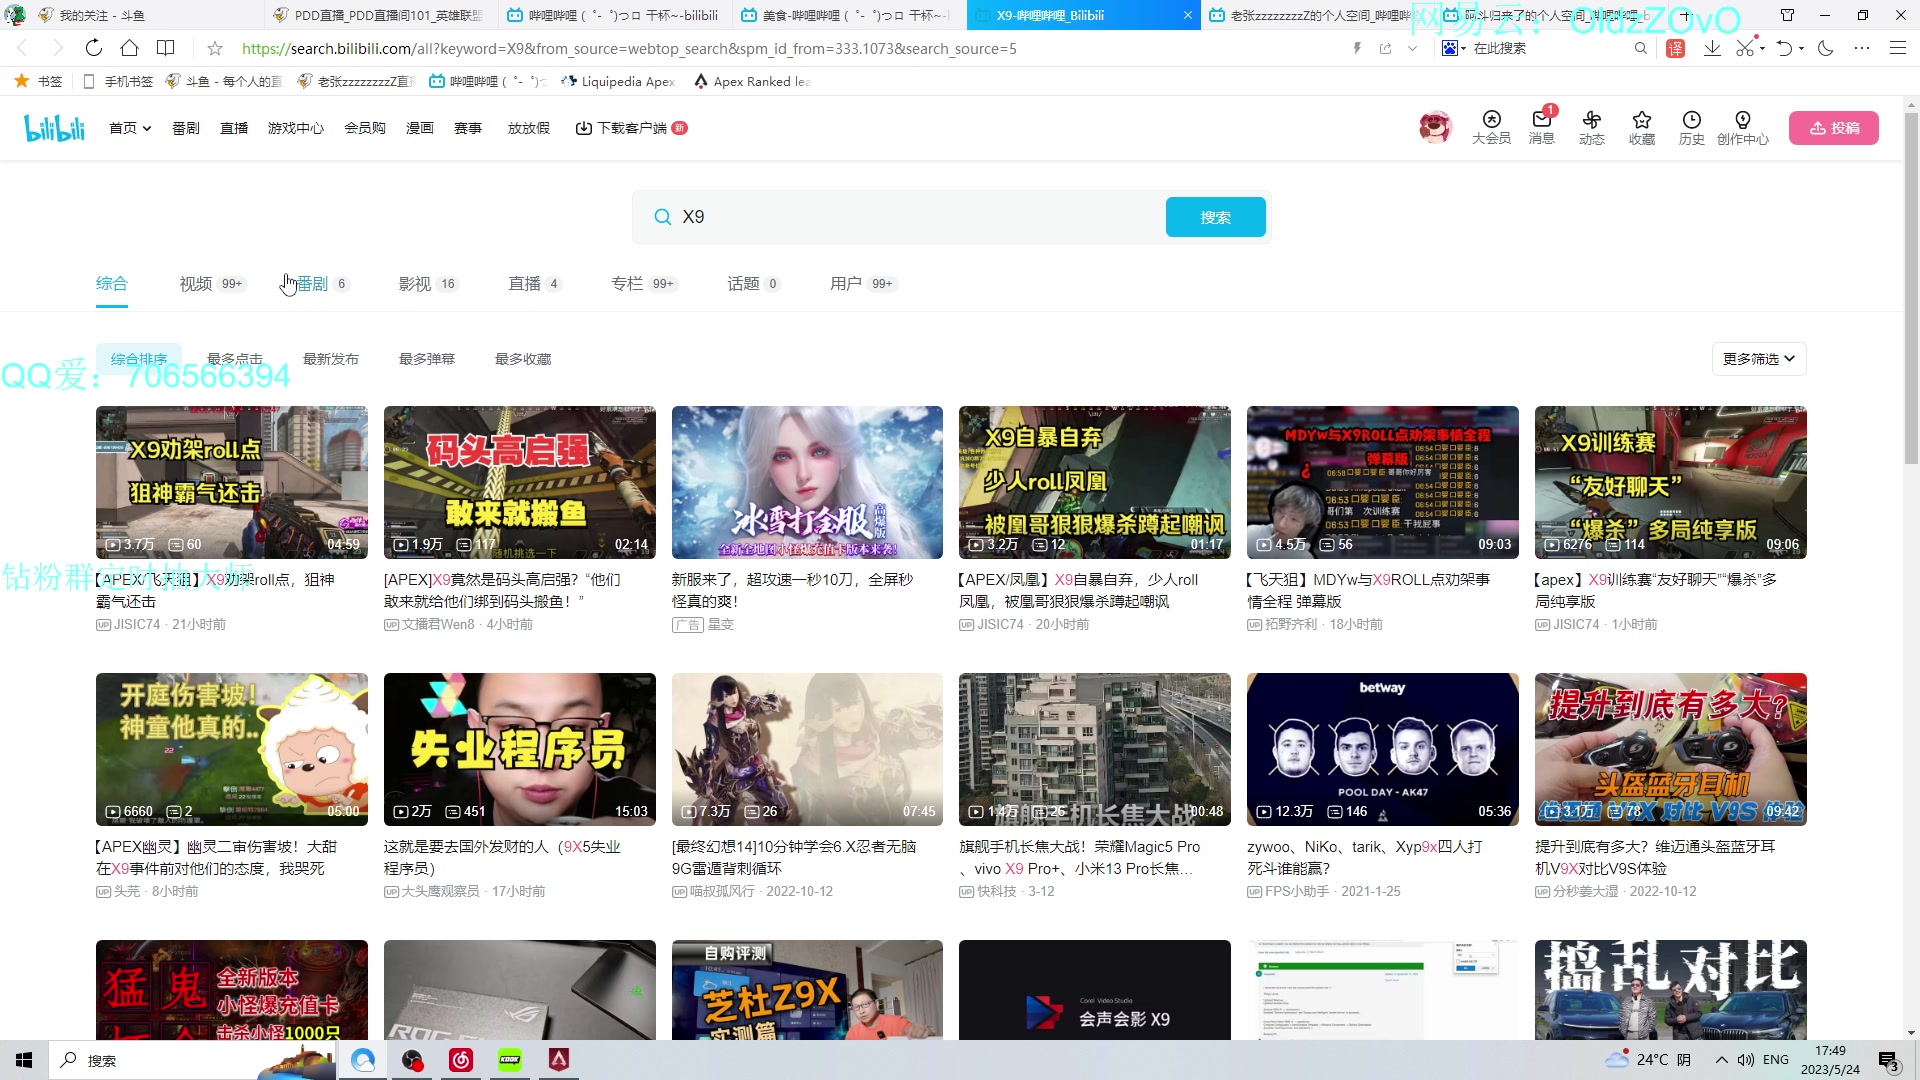Expand undo history dropdown arrow
The image size is (1920, 1080).
[1801, 48]
